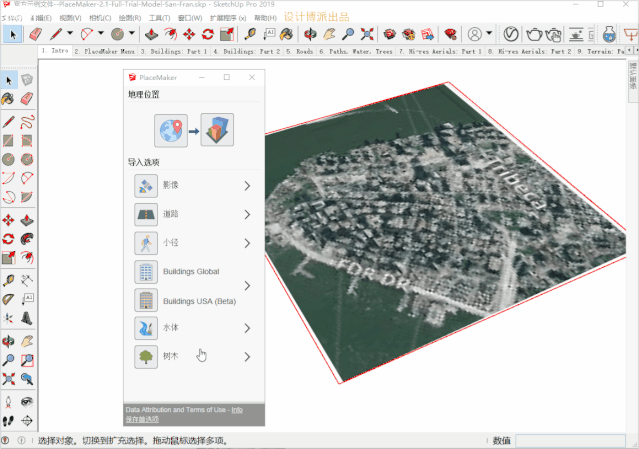Expand the 树木 option chevron
This screenshot has width=639, height=449.
click(x=247, y=357)
